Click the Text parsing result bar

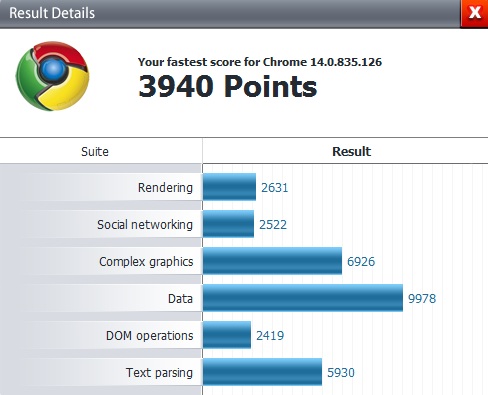click(x=262, y=372)
